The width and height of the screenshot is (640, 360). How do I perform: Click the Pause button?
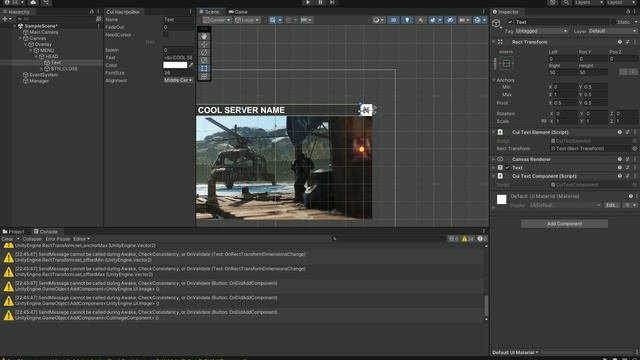coord(320,2)
